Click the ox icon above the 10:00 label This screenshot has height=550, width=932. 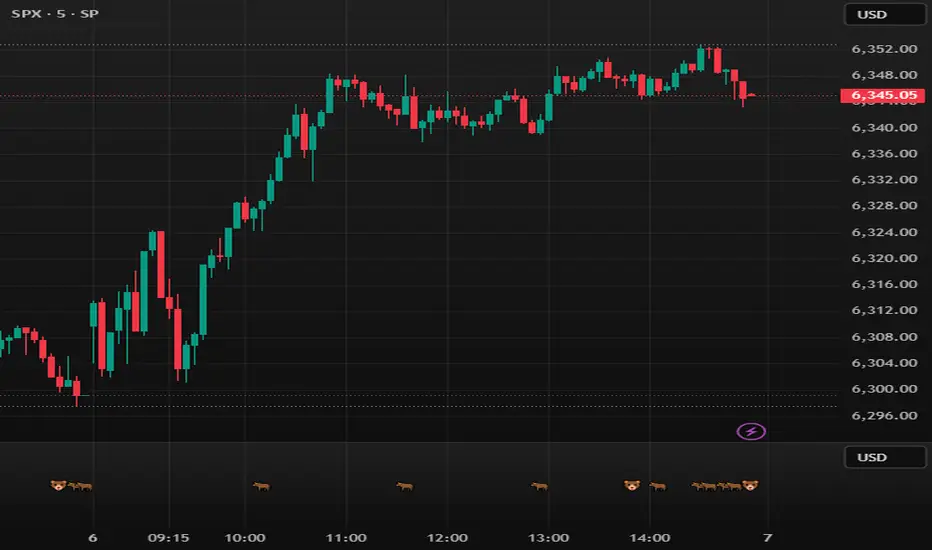coord(262,486)
